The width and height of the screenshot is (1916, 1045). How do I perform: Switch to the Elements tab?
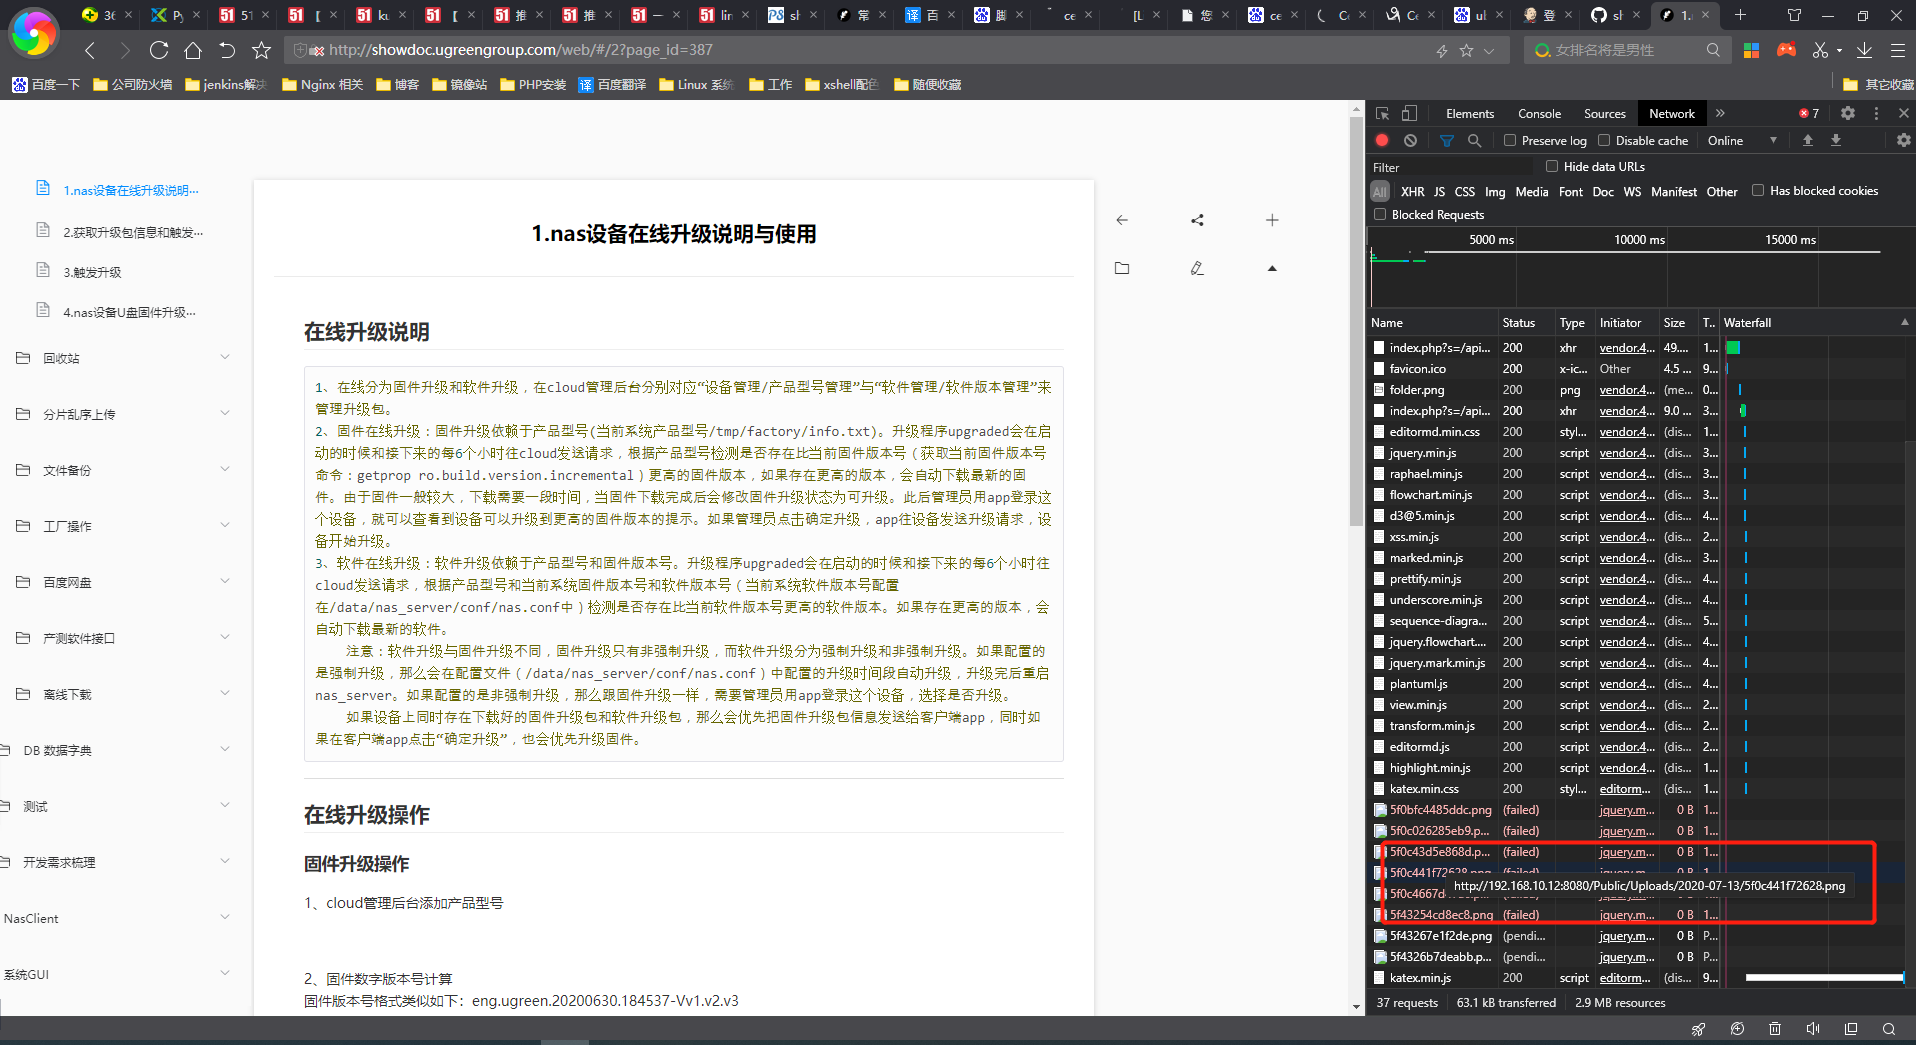pyautogui.click(x=1469, y=113)
